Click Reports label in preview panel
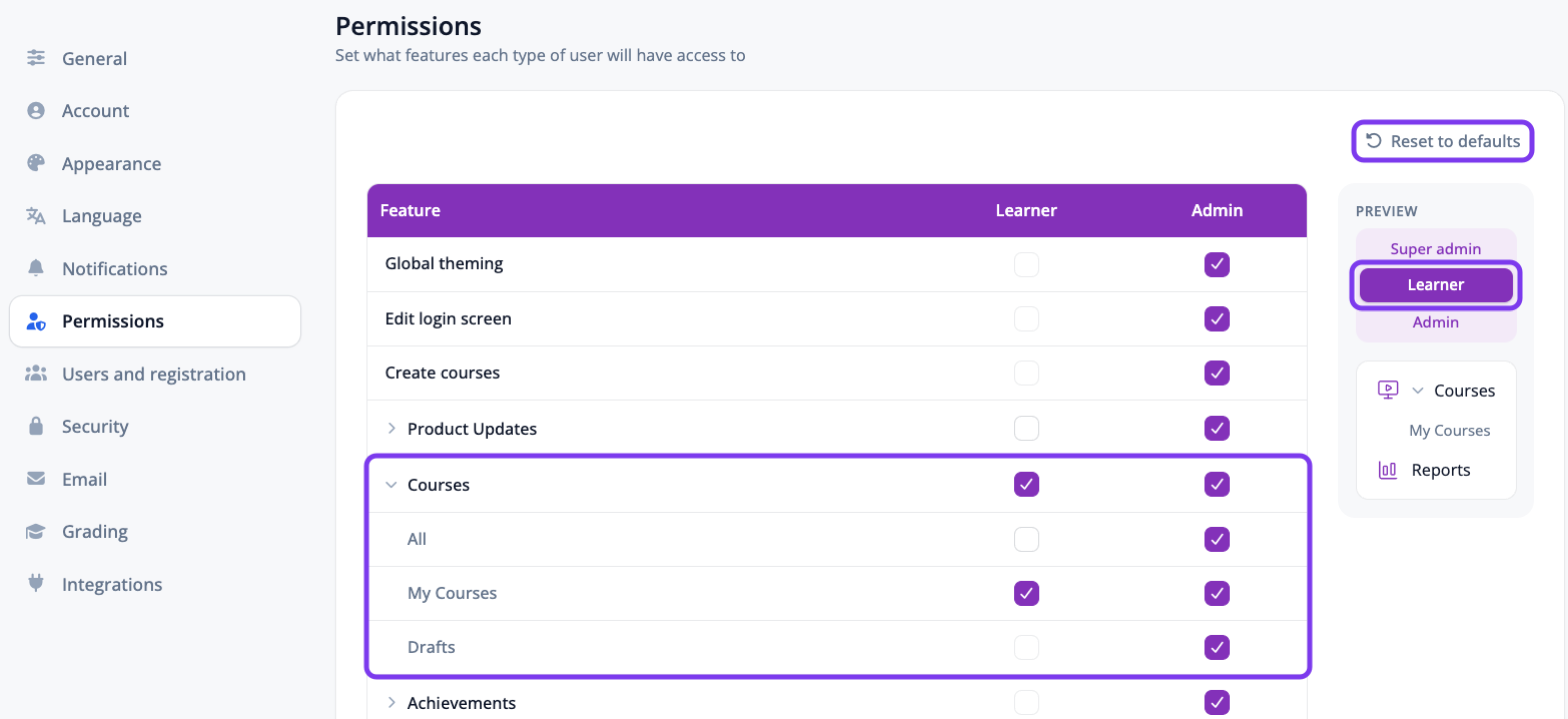This screenshot has height=719, width=1568. pos(1440,470)
